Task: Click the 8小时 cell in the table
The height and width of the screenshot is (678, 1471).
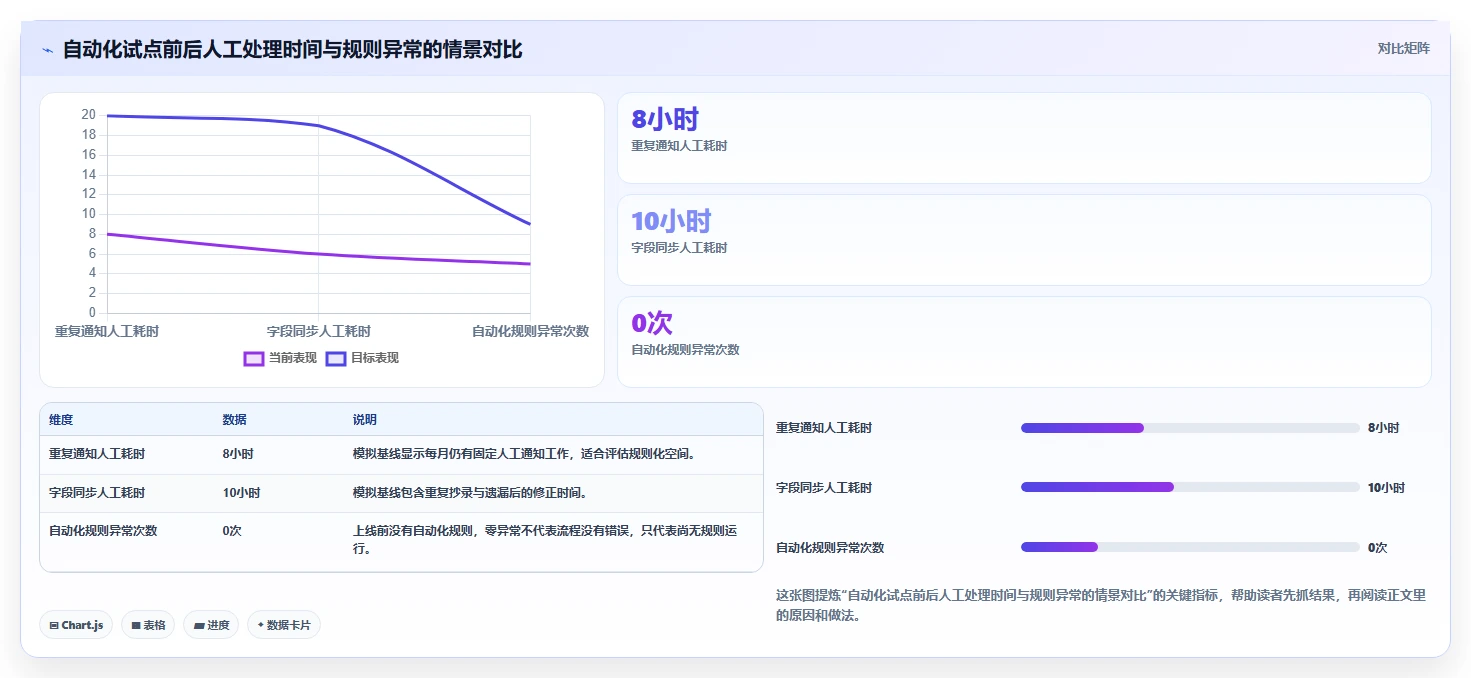Action: click(x=238, y=454)
